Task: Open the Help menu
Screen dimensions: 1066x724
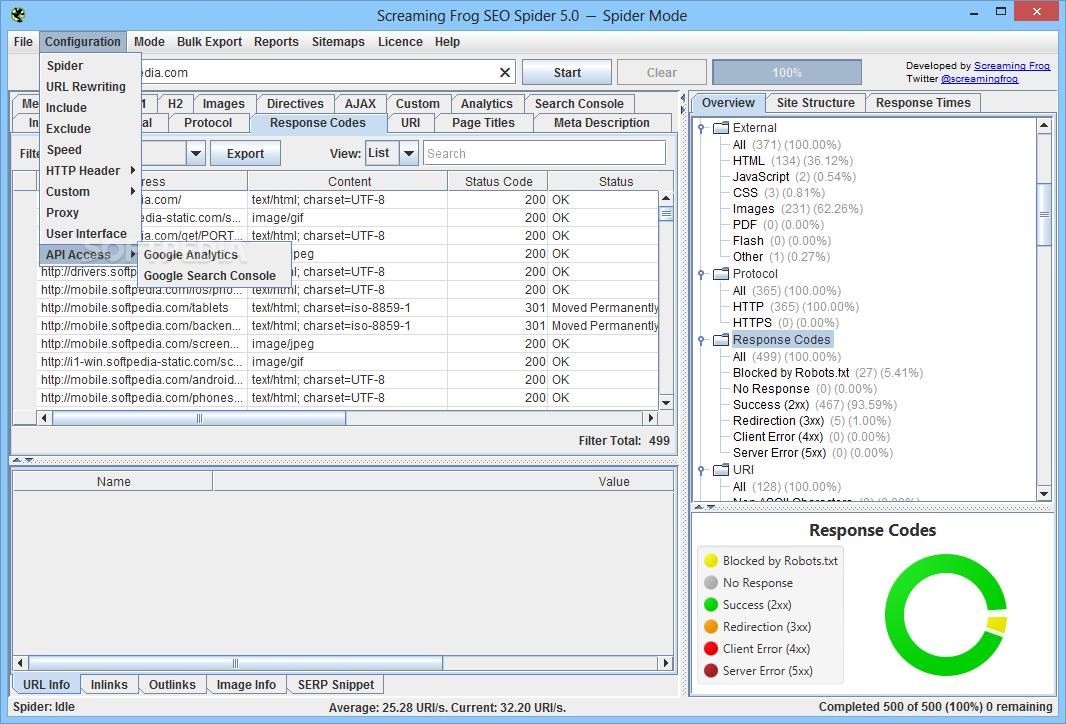Action: (x=447, y=41)
